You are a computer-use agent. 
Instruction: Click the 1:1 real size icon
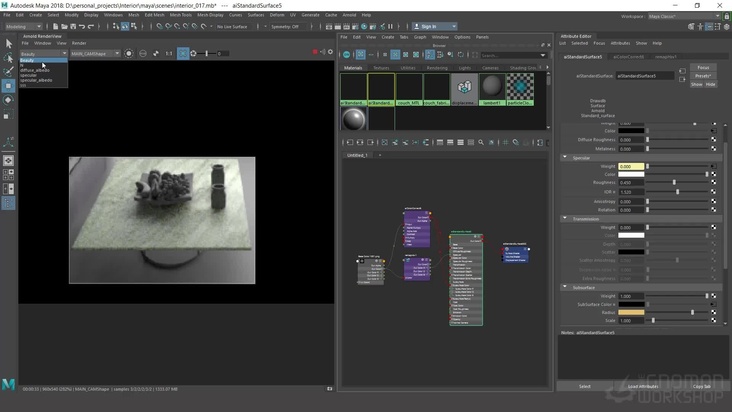click(169, 54)
